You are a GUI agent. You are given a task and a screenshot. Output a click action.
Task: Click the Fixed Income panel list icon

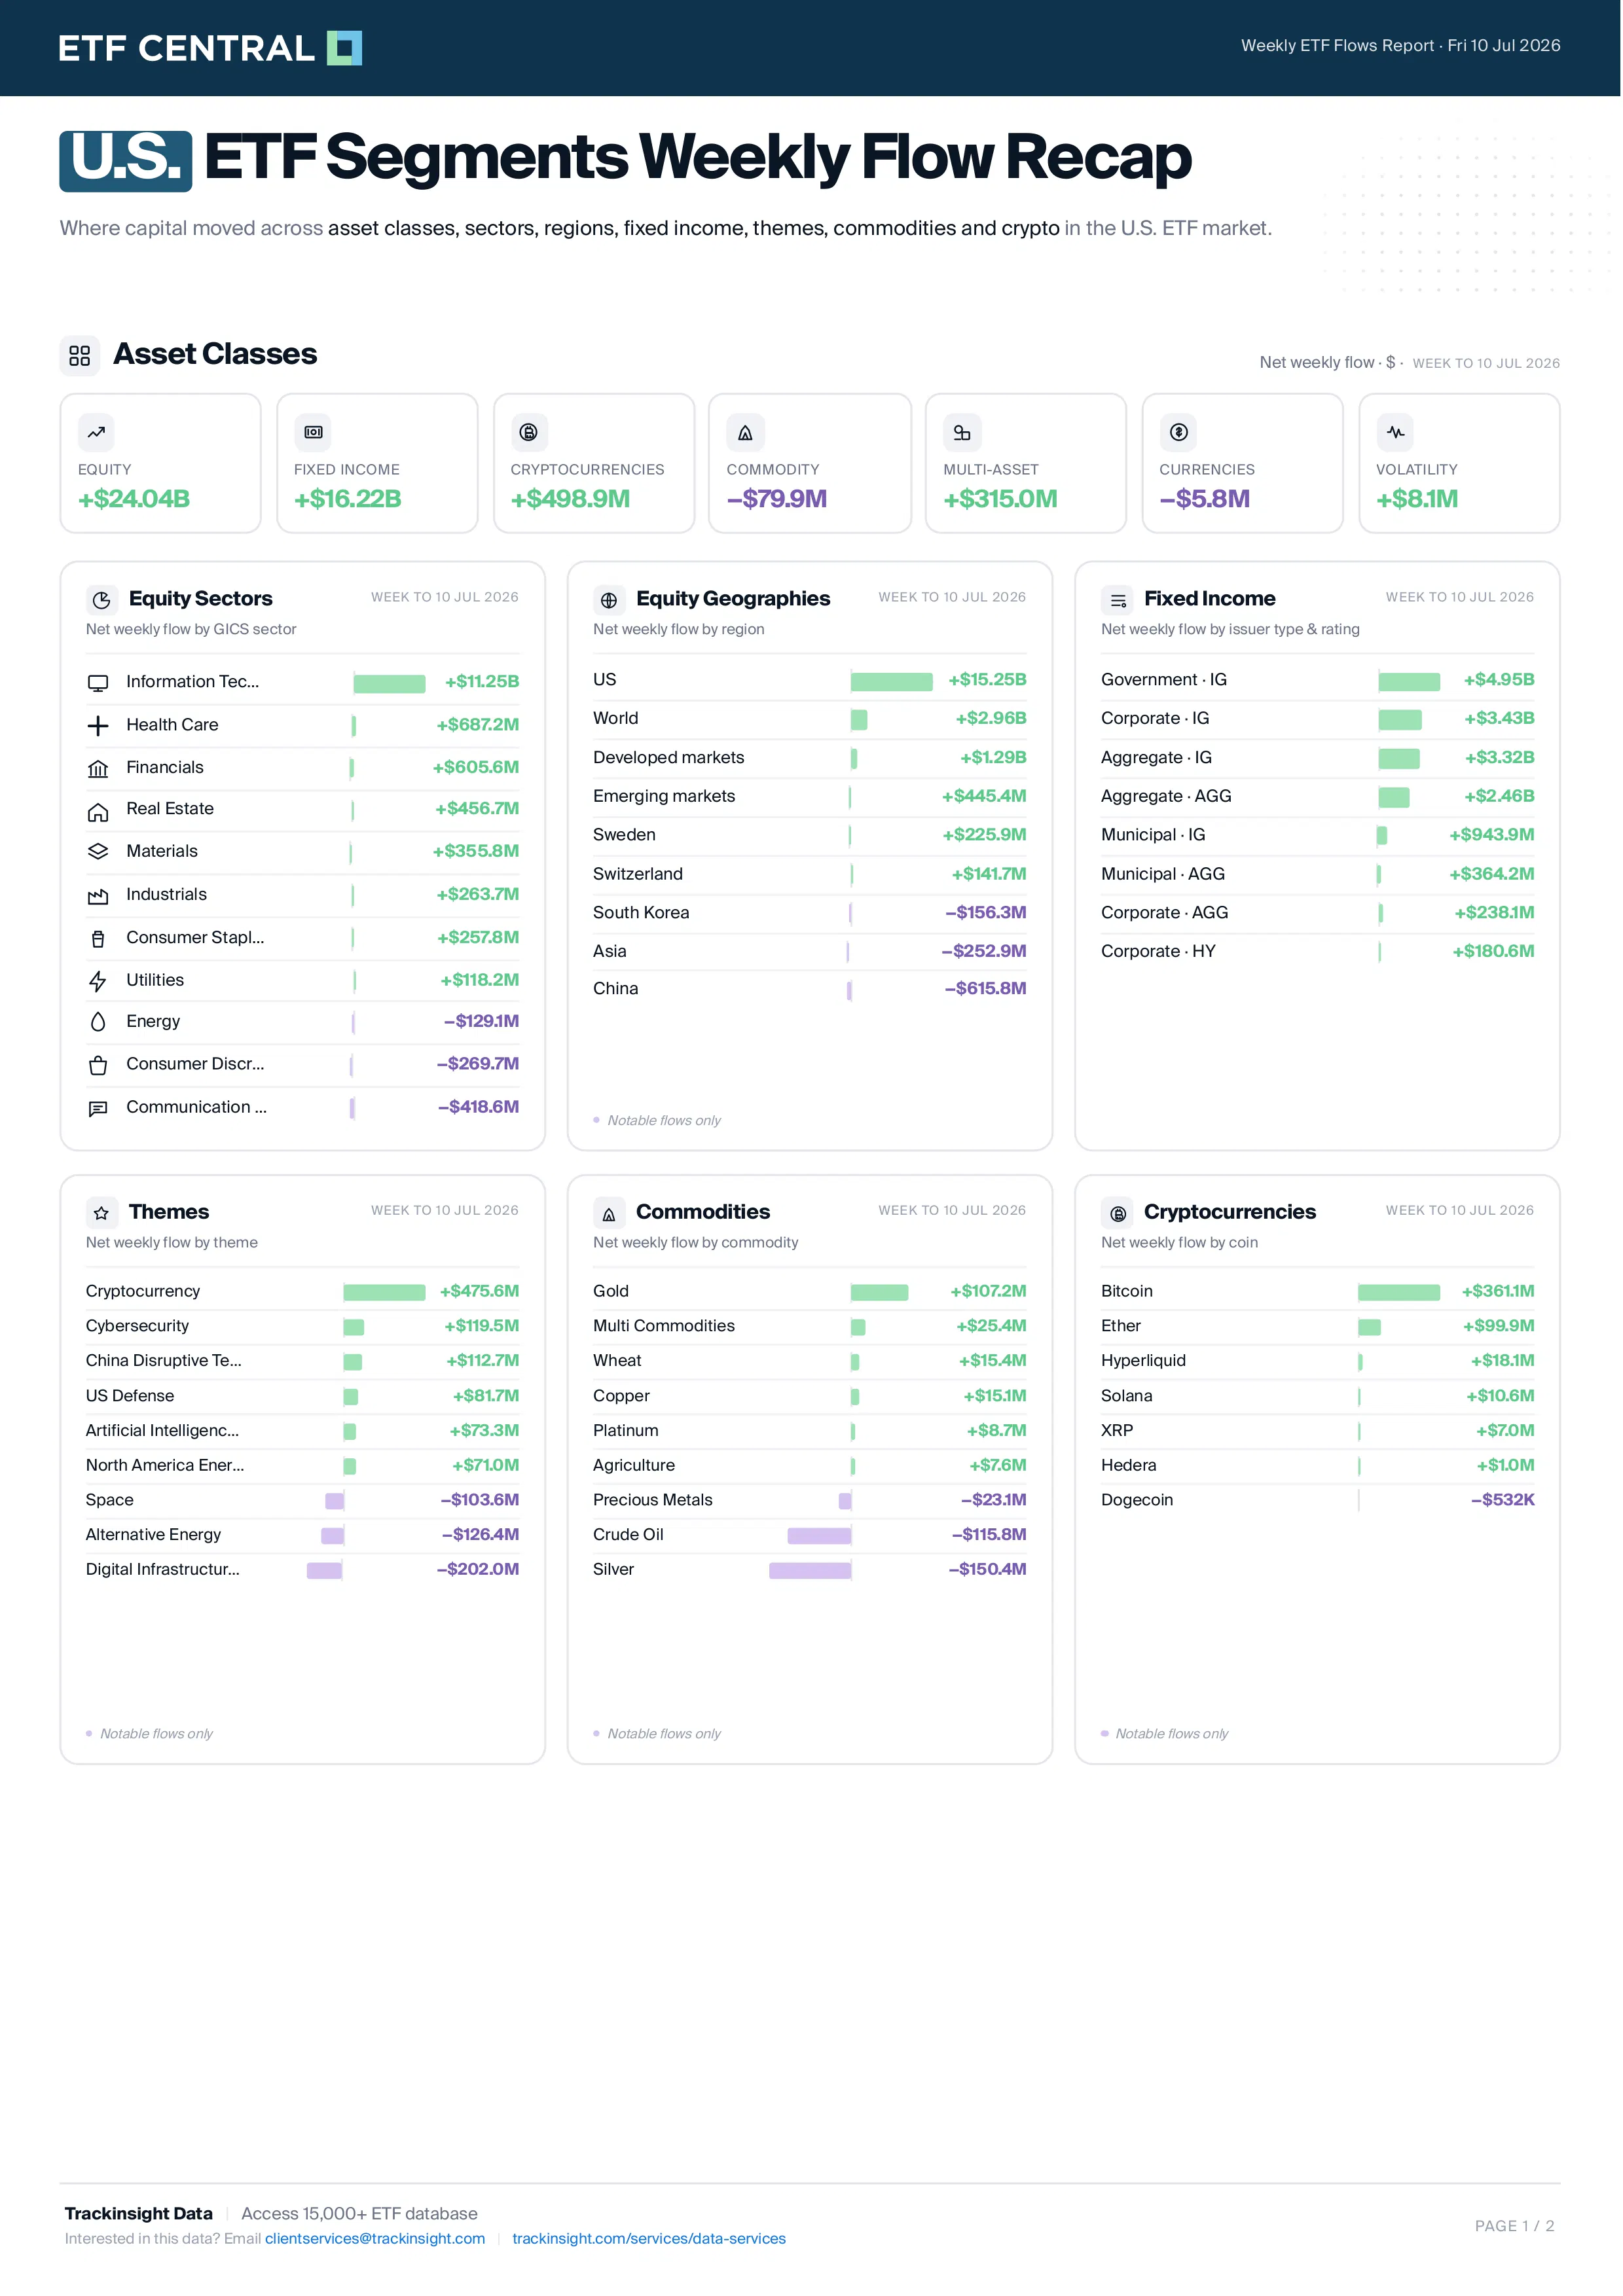pyautogui.click(x=1118, y=599)
